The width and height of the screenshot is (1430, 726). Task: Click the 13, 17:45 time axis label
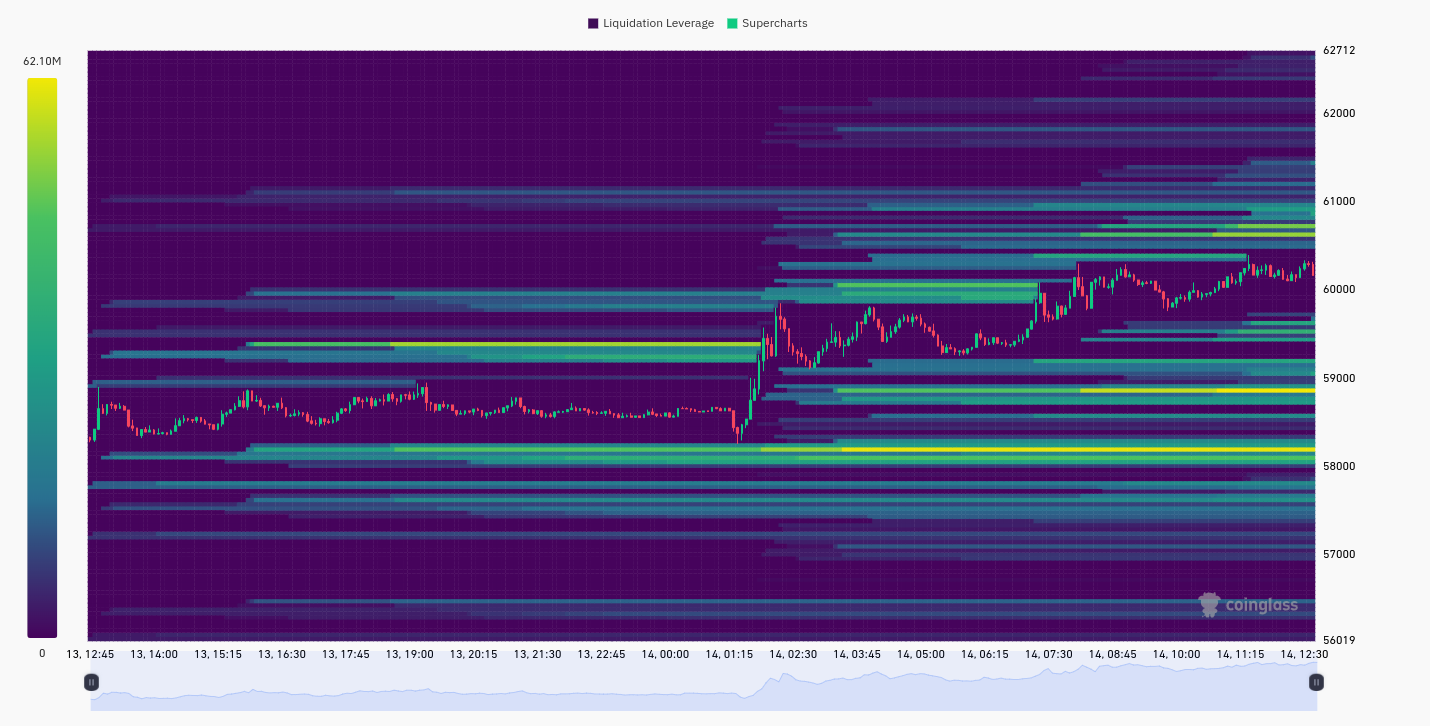[346, 654]
